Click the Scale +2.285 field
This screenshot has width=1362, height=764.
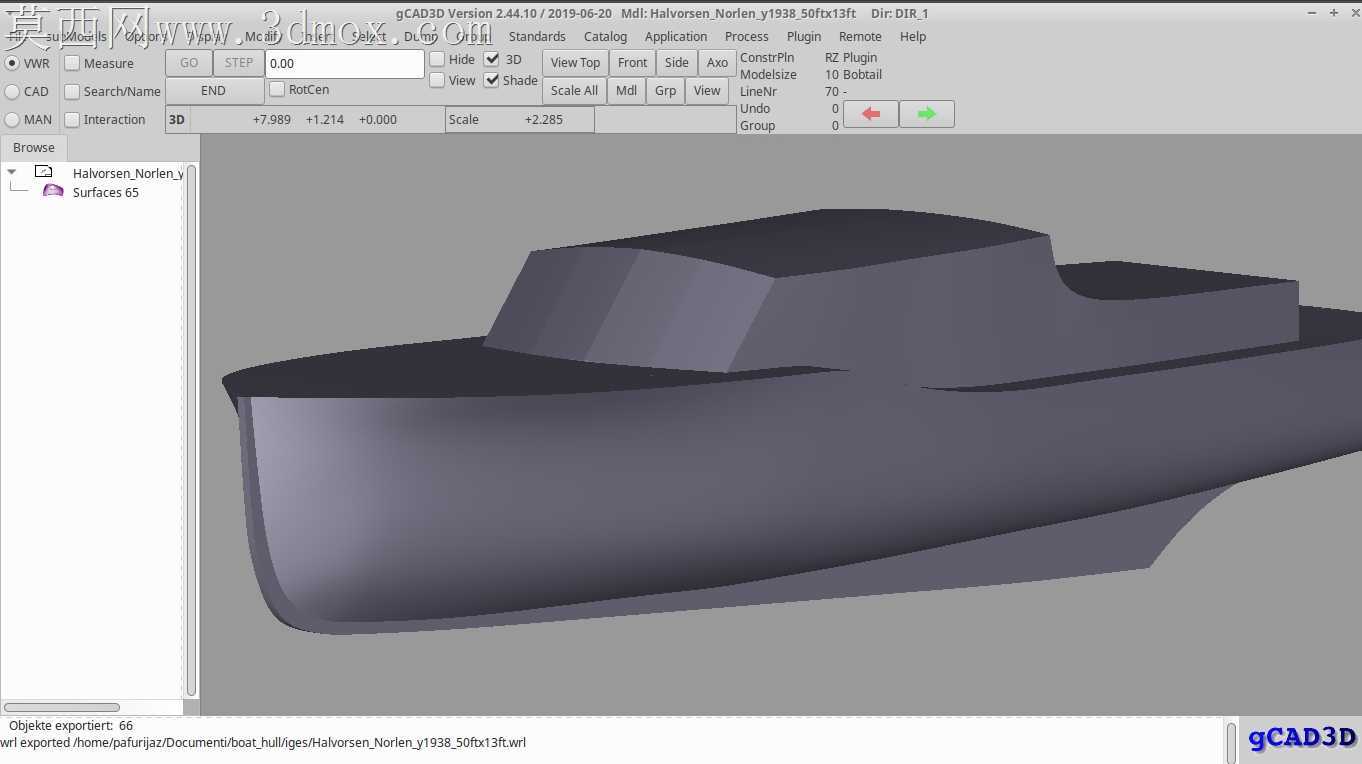pyautogui.click(x=520, y=119)
